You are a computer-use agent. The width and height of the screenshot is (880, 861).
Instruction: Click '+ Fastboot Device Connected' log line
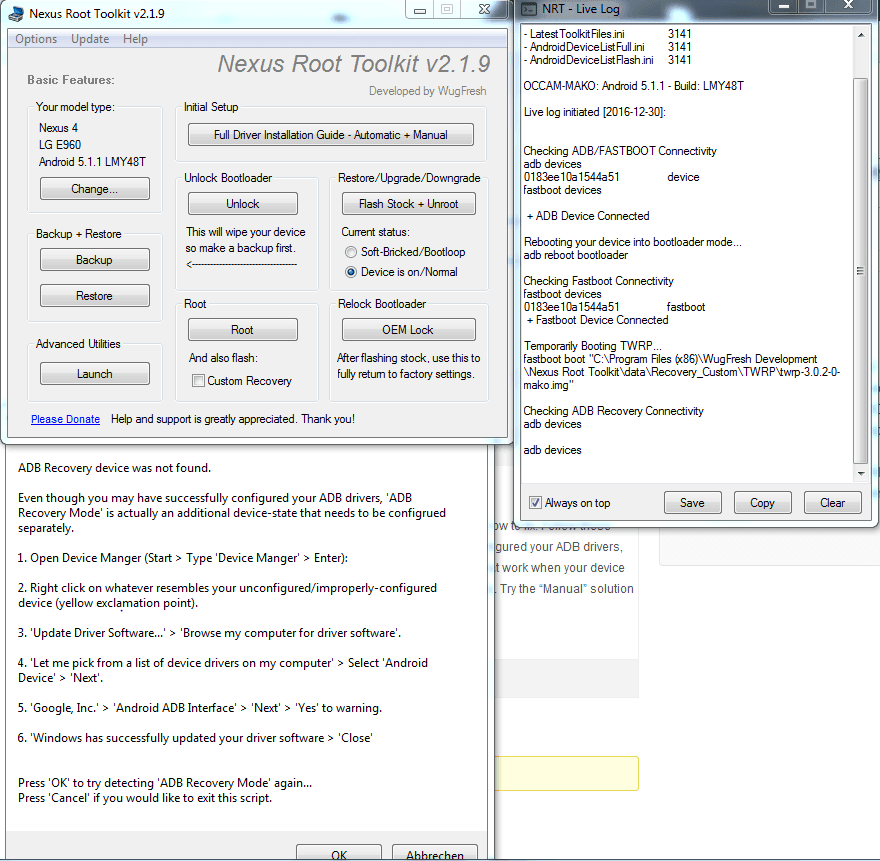(x=597, y=320)
